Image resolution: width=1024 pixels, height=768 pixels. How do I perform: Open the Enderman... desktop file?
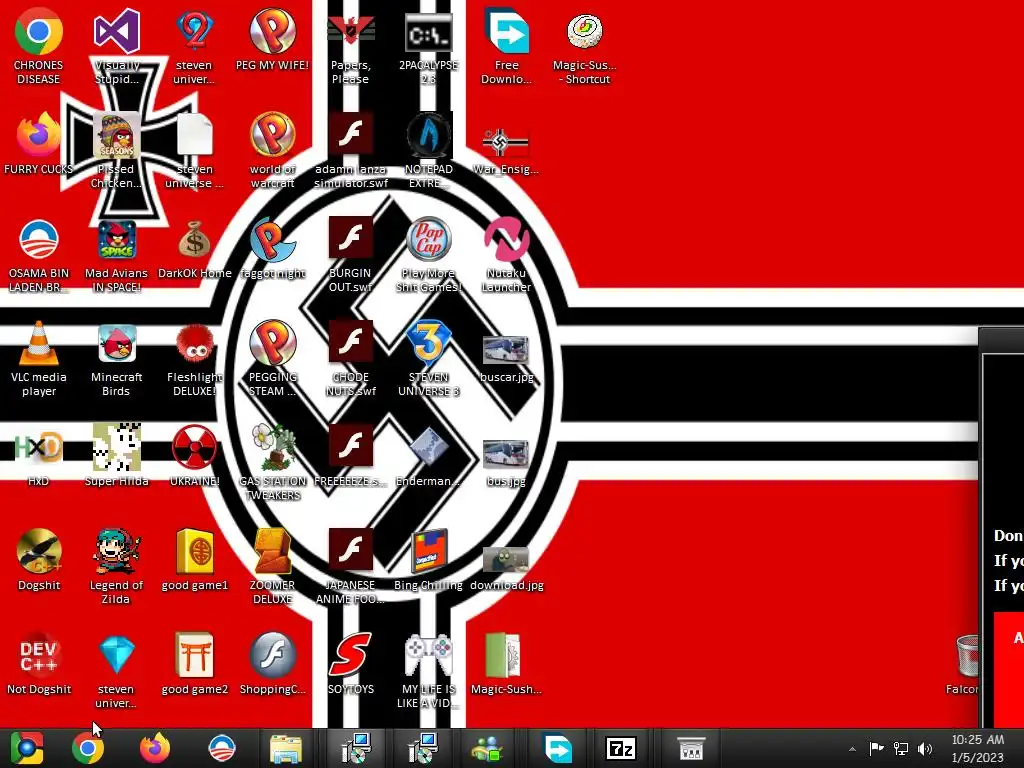428,456
